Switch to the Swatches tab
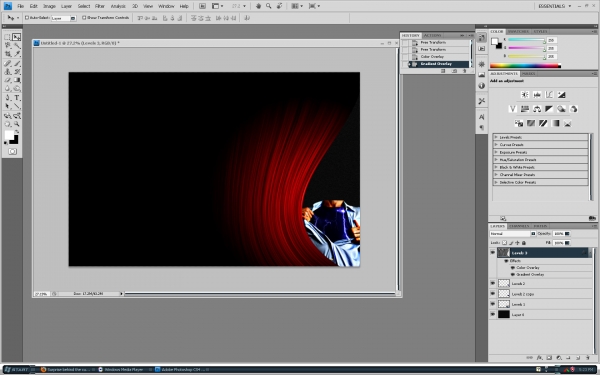The height and width of the screenshot is (375, 600). click(518, 31)
